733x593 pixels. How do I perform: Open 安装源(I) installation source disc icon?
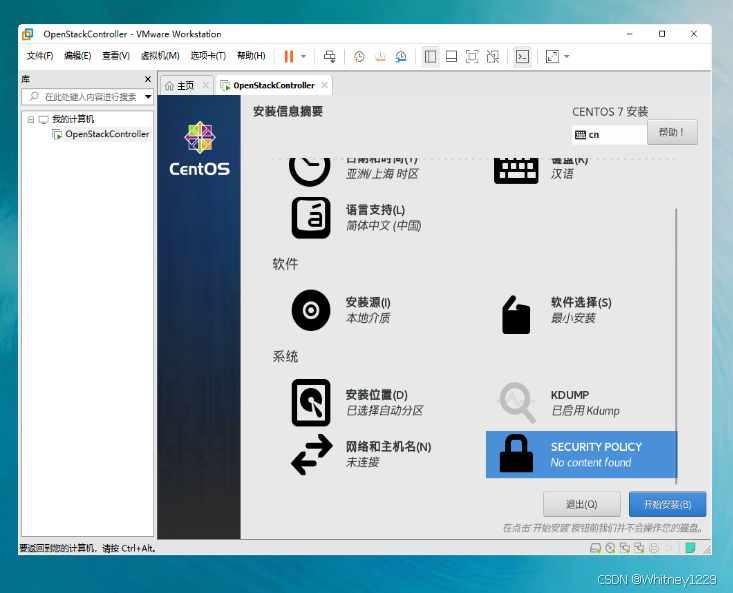(311, 310)
